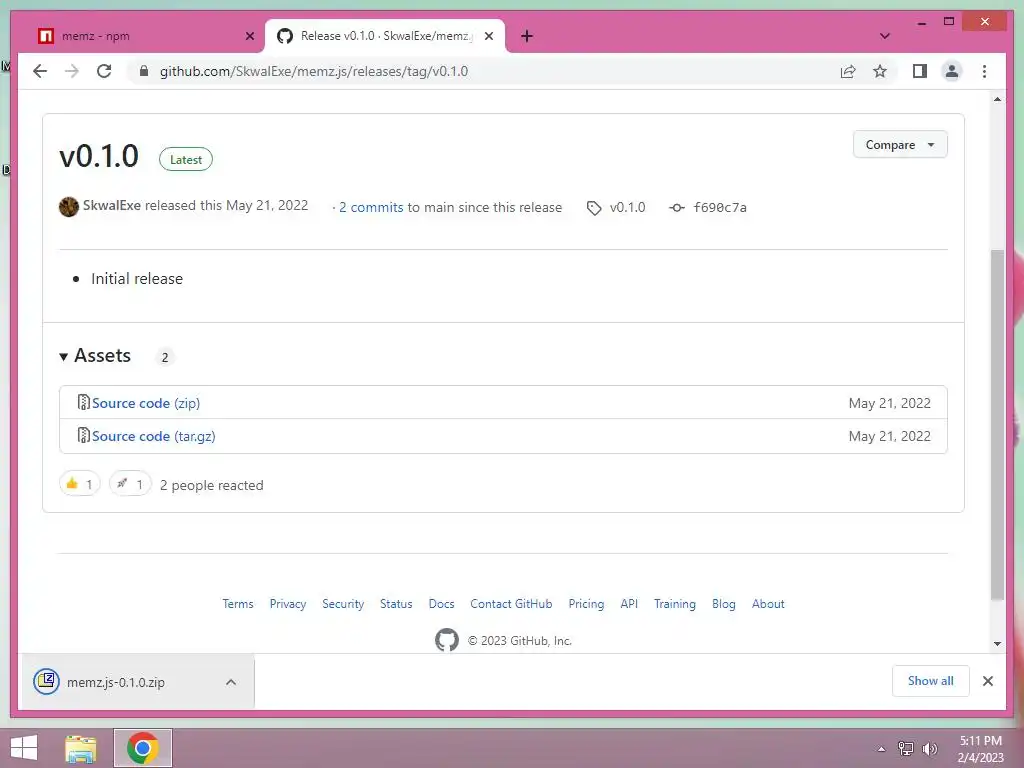Open the Privacy footer link
The width and height of the screenshot is (1024, 768).
(288, 603)
